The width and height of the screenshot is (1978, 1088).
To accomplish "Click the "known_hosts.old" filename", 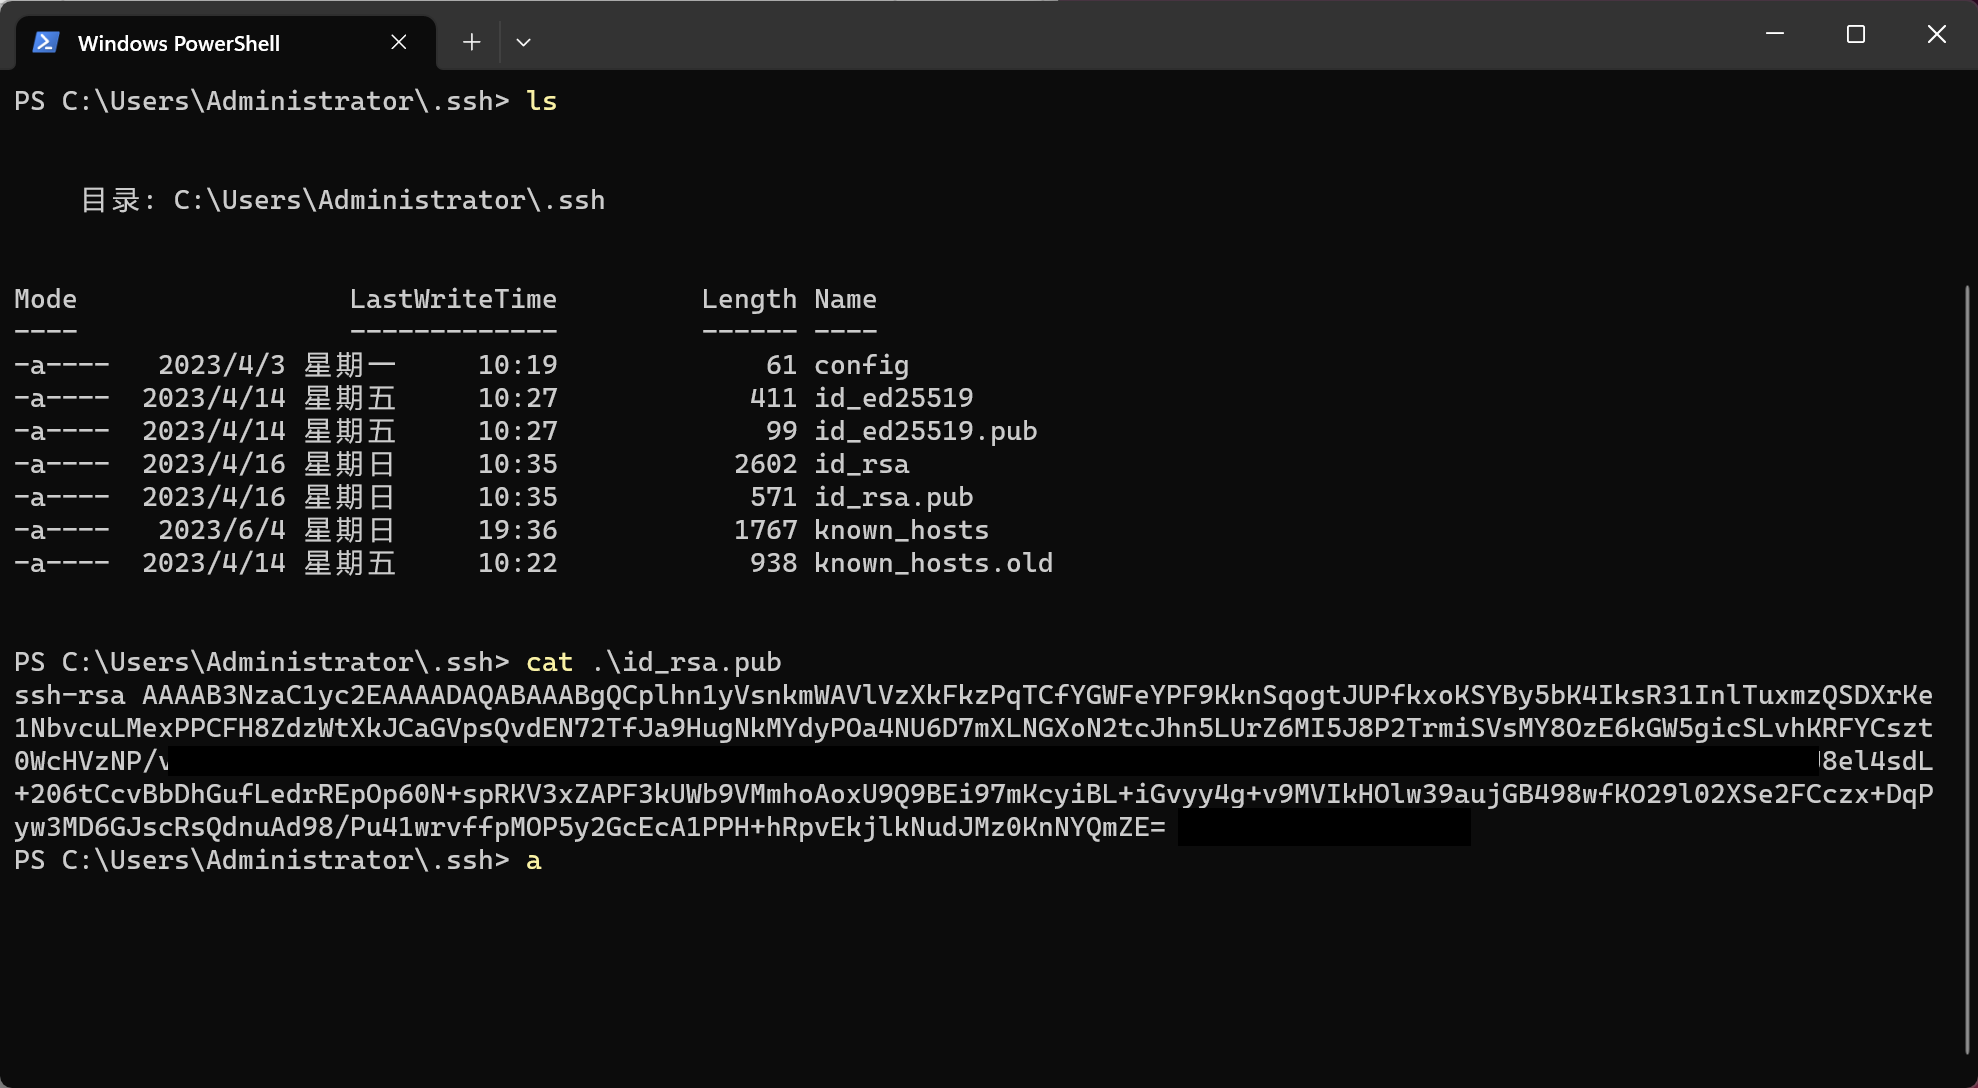I will pyautogui.click(x=933, y=562).
